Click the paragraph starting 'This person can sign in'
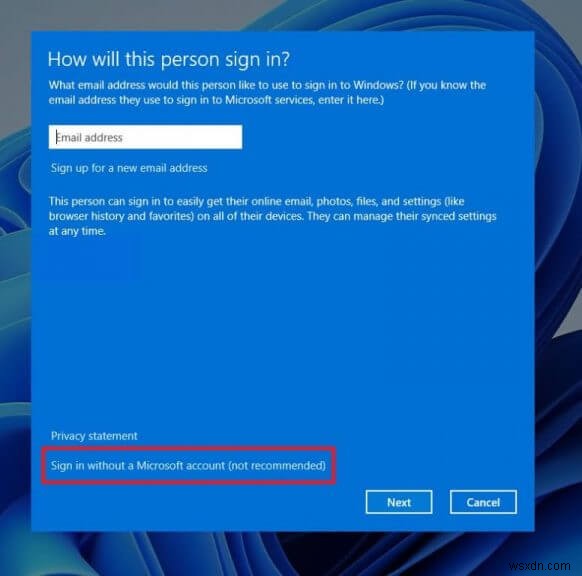The height and width of the screenshot is (576, 582). [x=272, y=216]
